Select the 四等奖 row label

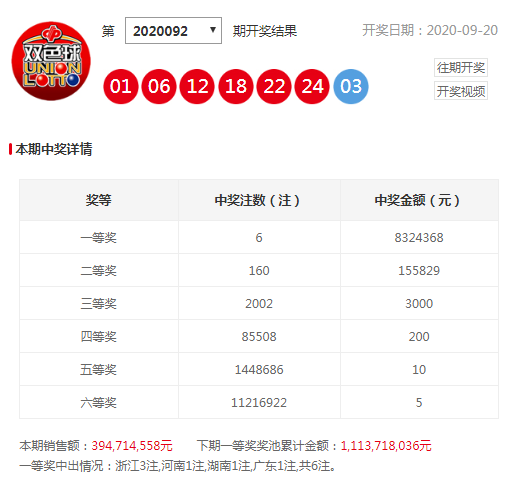pos(98,337)
